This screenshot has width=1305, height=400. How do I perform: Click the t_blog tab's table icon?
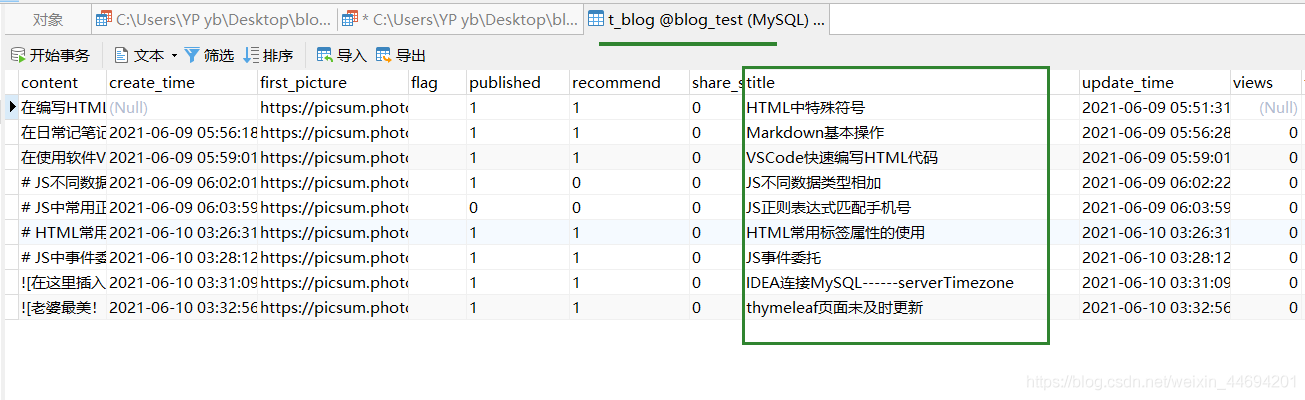596,18
